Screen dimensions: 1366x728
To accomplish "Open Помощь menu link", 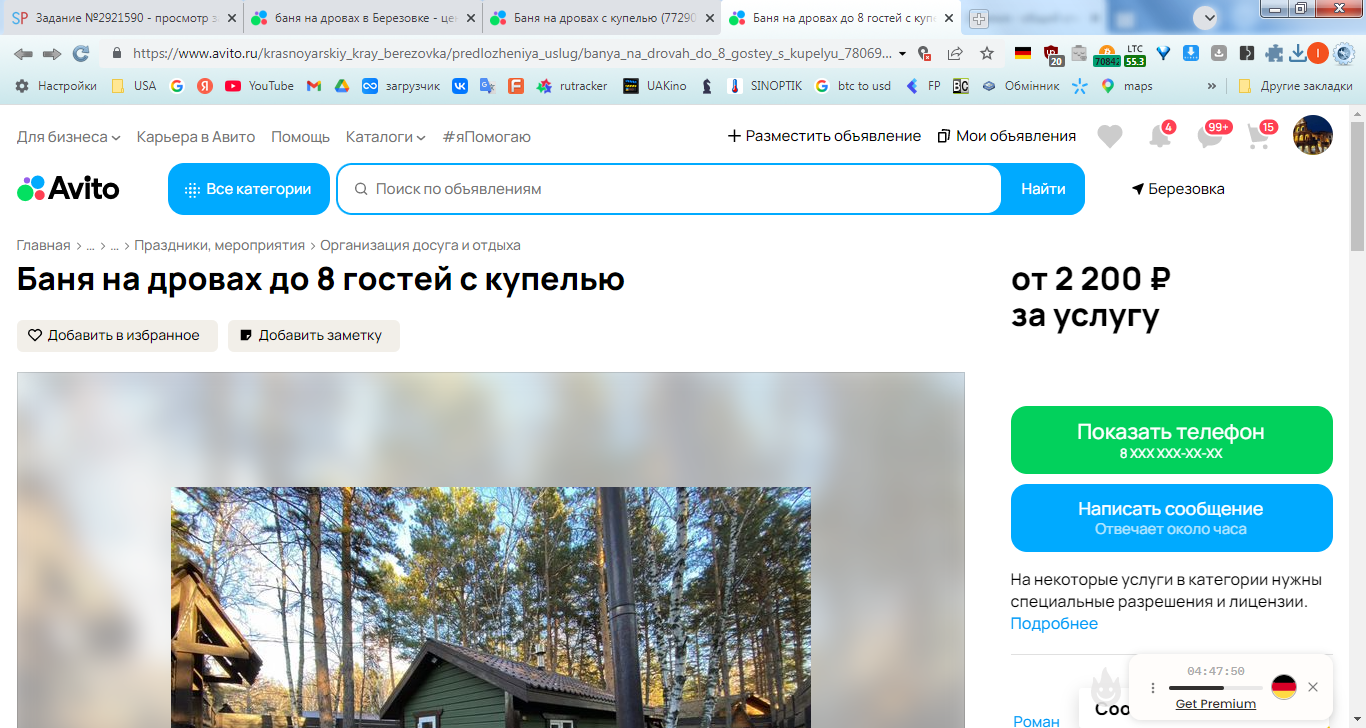I will [300, 137].
